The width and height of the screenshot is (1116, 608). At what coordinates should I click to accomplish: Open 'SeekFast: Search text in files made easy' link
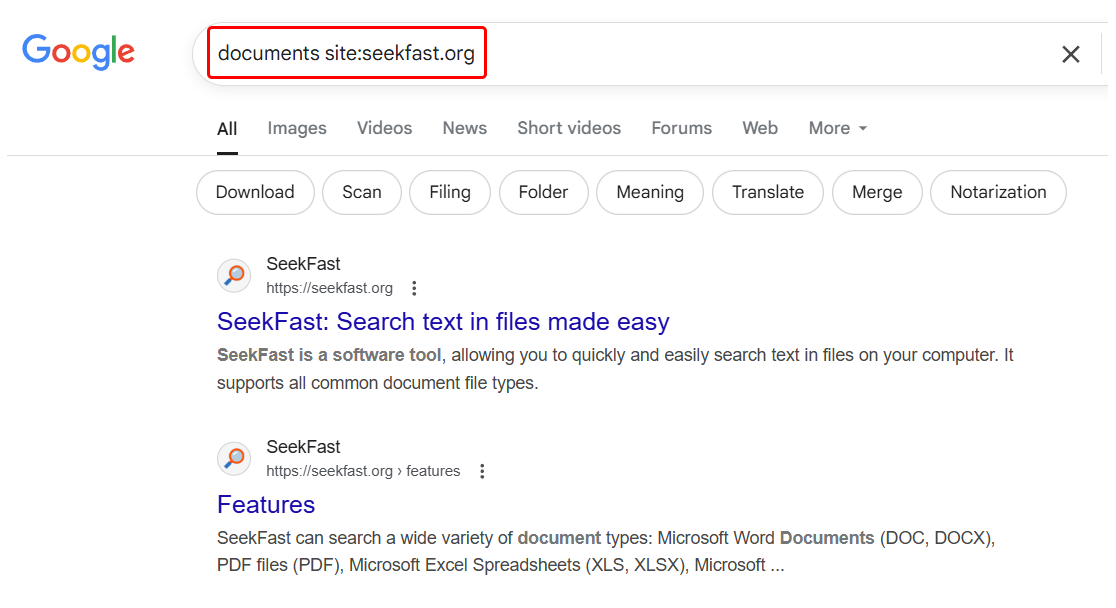click(443, 322)
